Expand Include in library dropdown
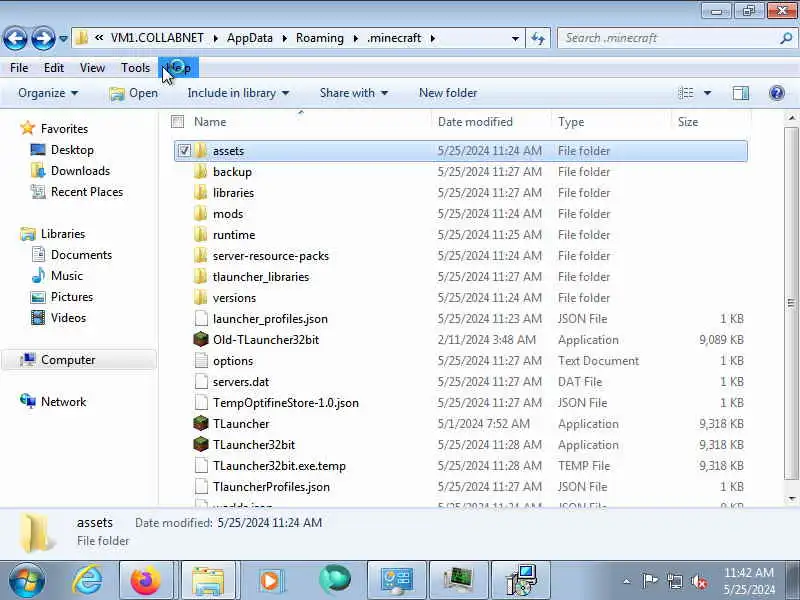 pyautogui.click(x=238, y=93)
